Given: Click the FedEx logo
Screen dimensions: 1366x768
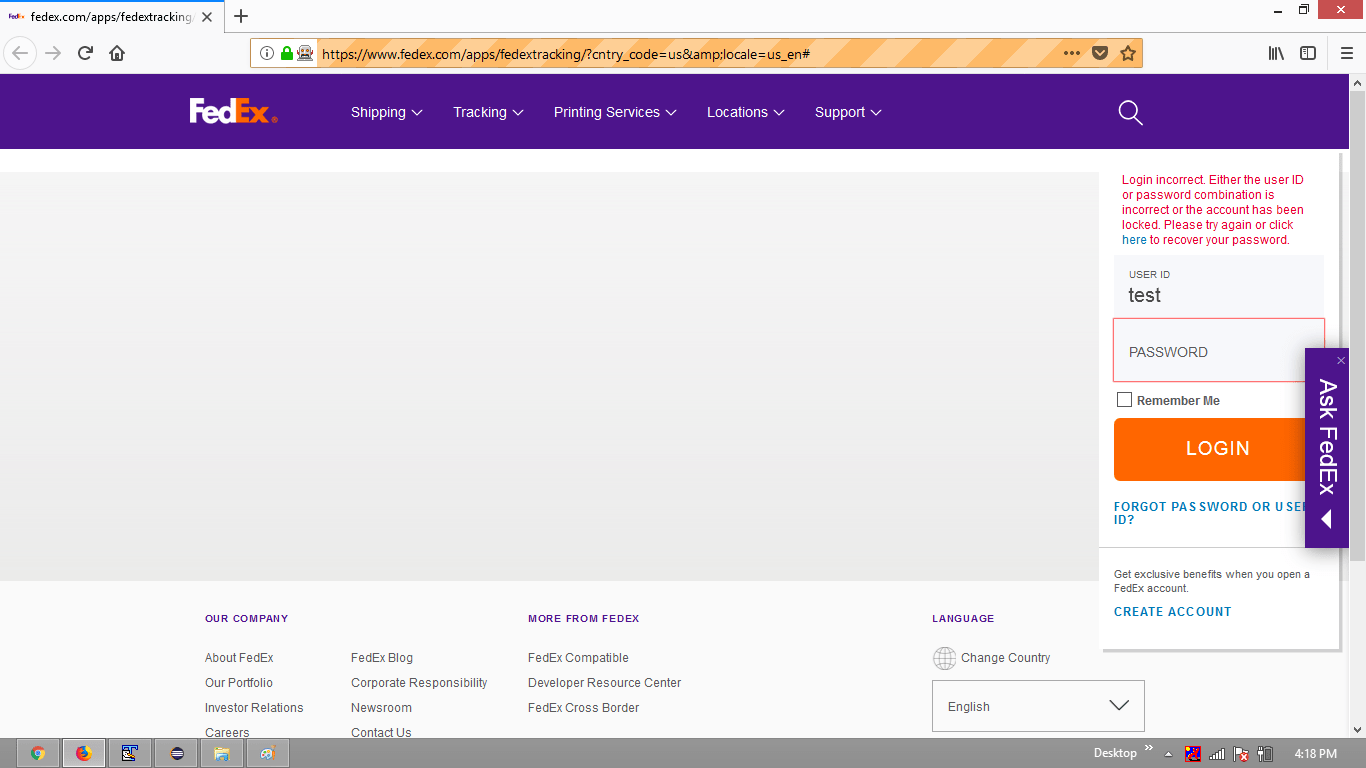Looking at the screenshot, I should pos(233,111).
